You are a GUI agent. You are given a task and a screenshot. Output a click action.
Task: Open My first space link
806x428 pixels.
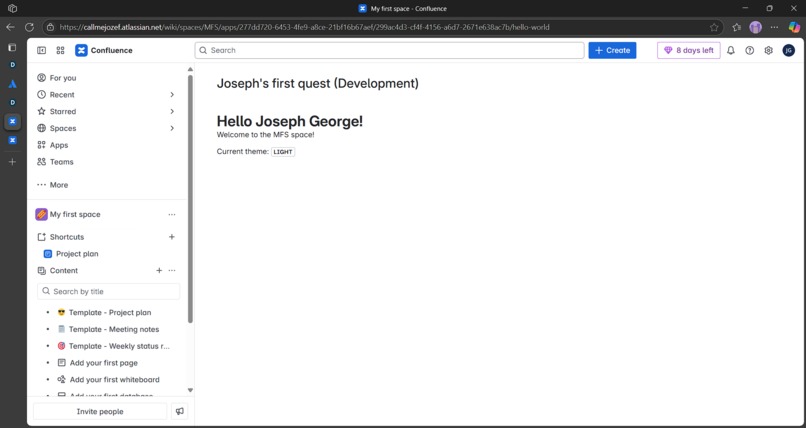tap(75, 215)
